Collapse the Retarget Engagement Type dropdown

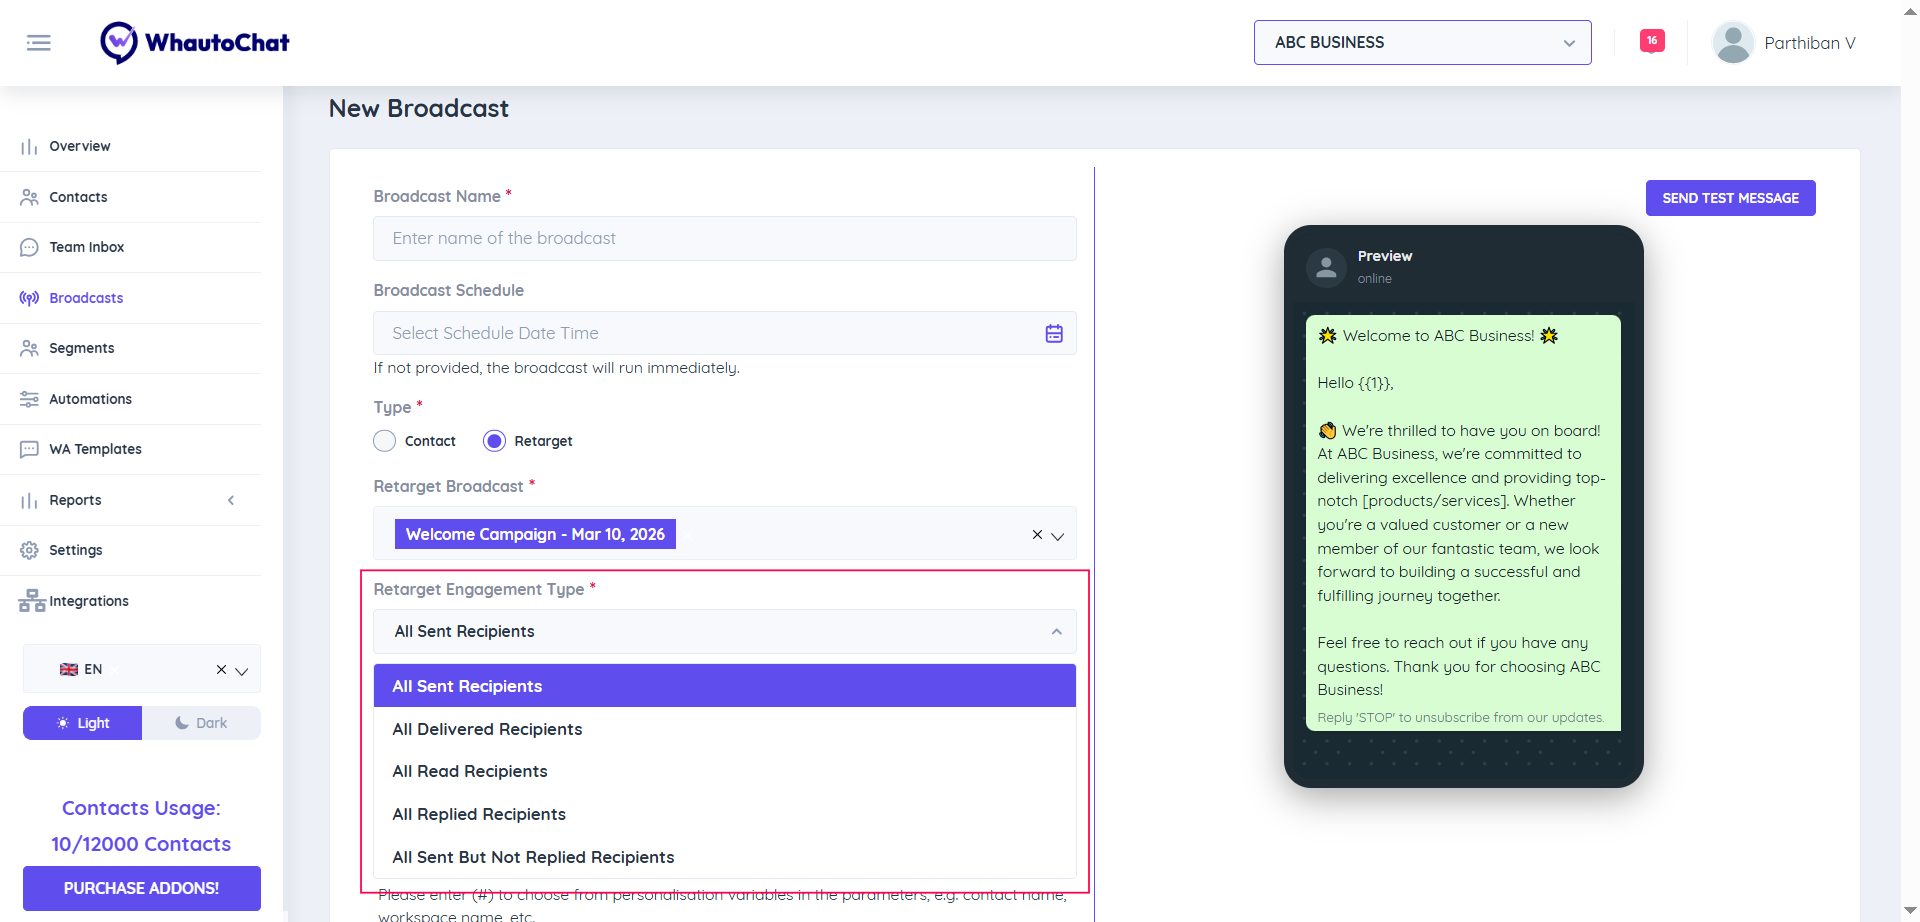coord(1056,632)
